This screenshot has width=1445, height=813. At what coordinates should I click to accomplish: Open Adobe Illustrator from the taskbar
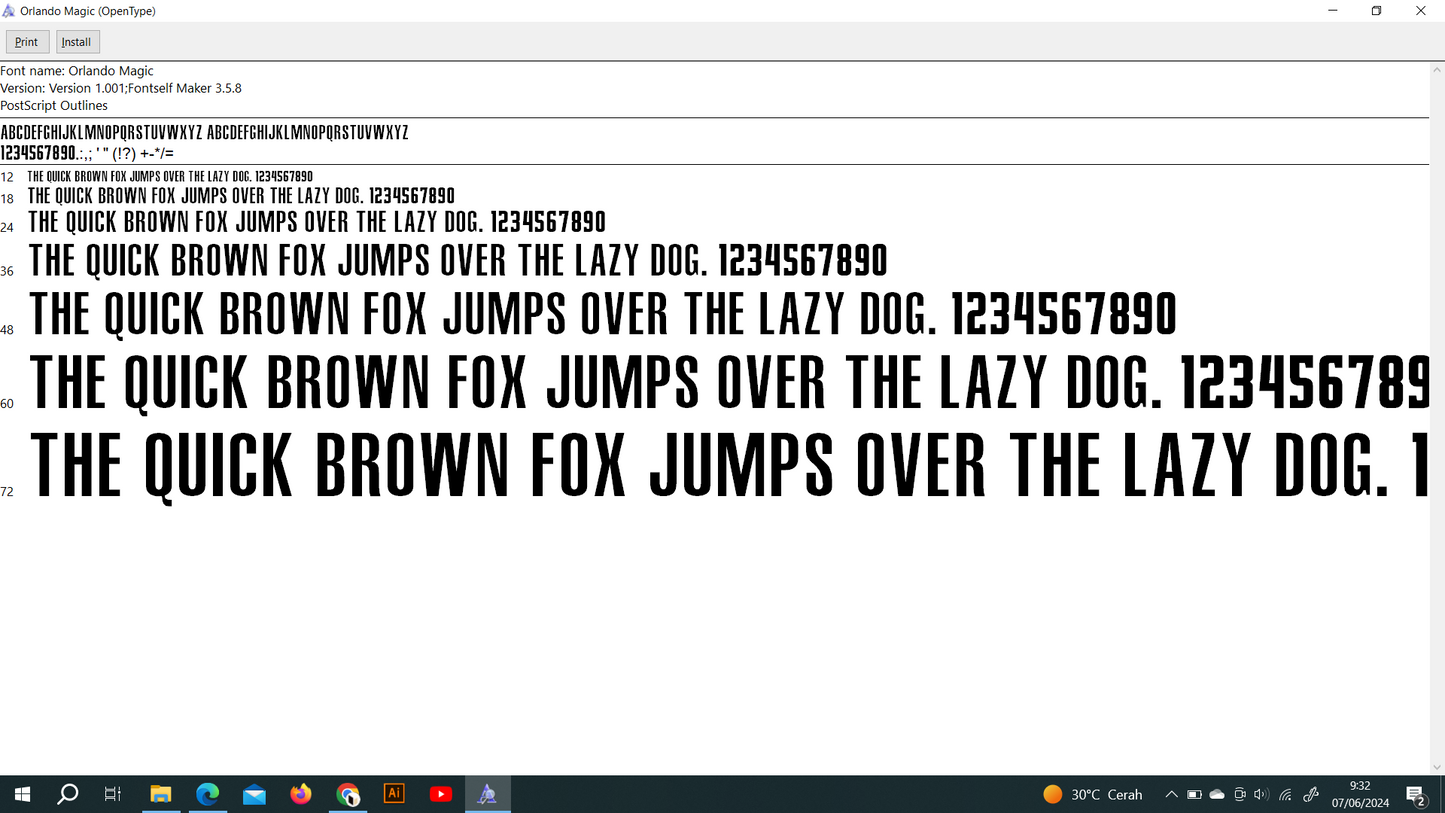394,794
